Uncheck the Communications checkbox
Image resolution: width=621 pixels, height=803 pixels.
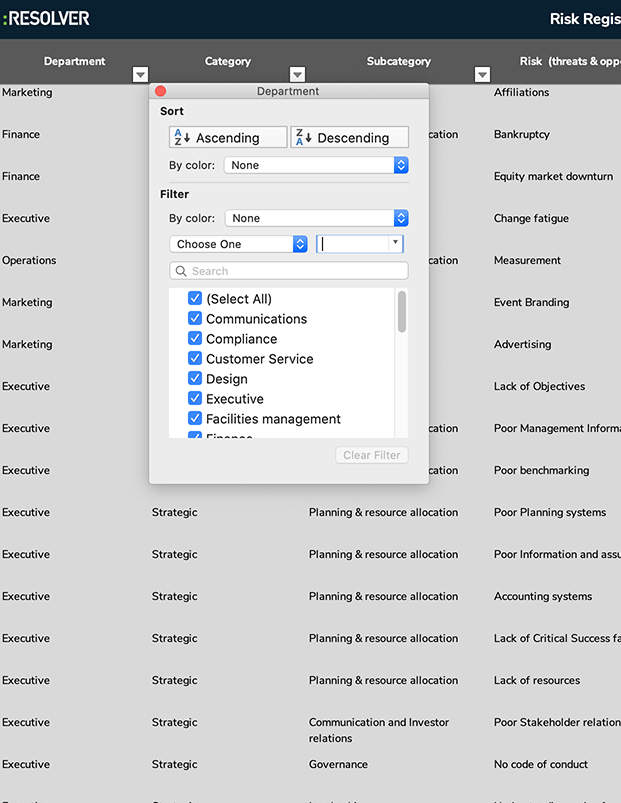tap(195, 319)
